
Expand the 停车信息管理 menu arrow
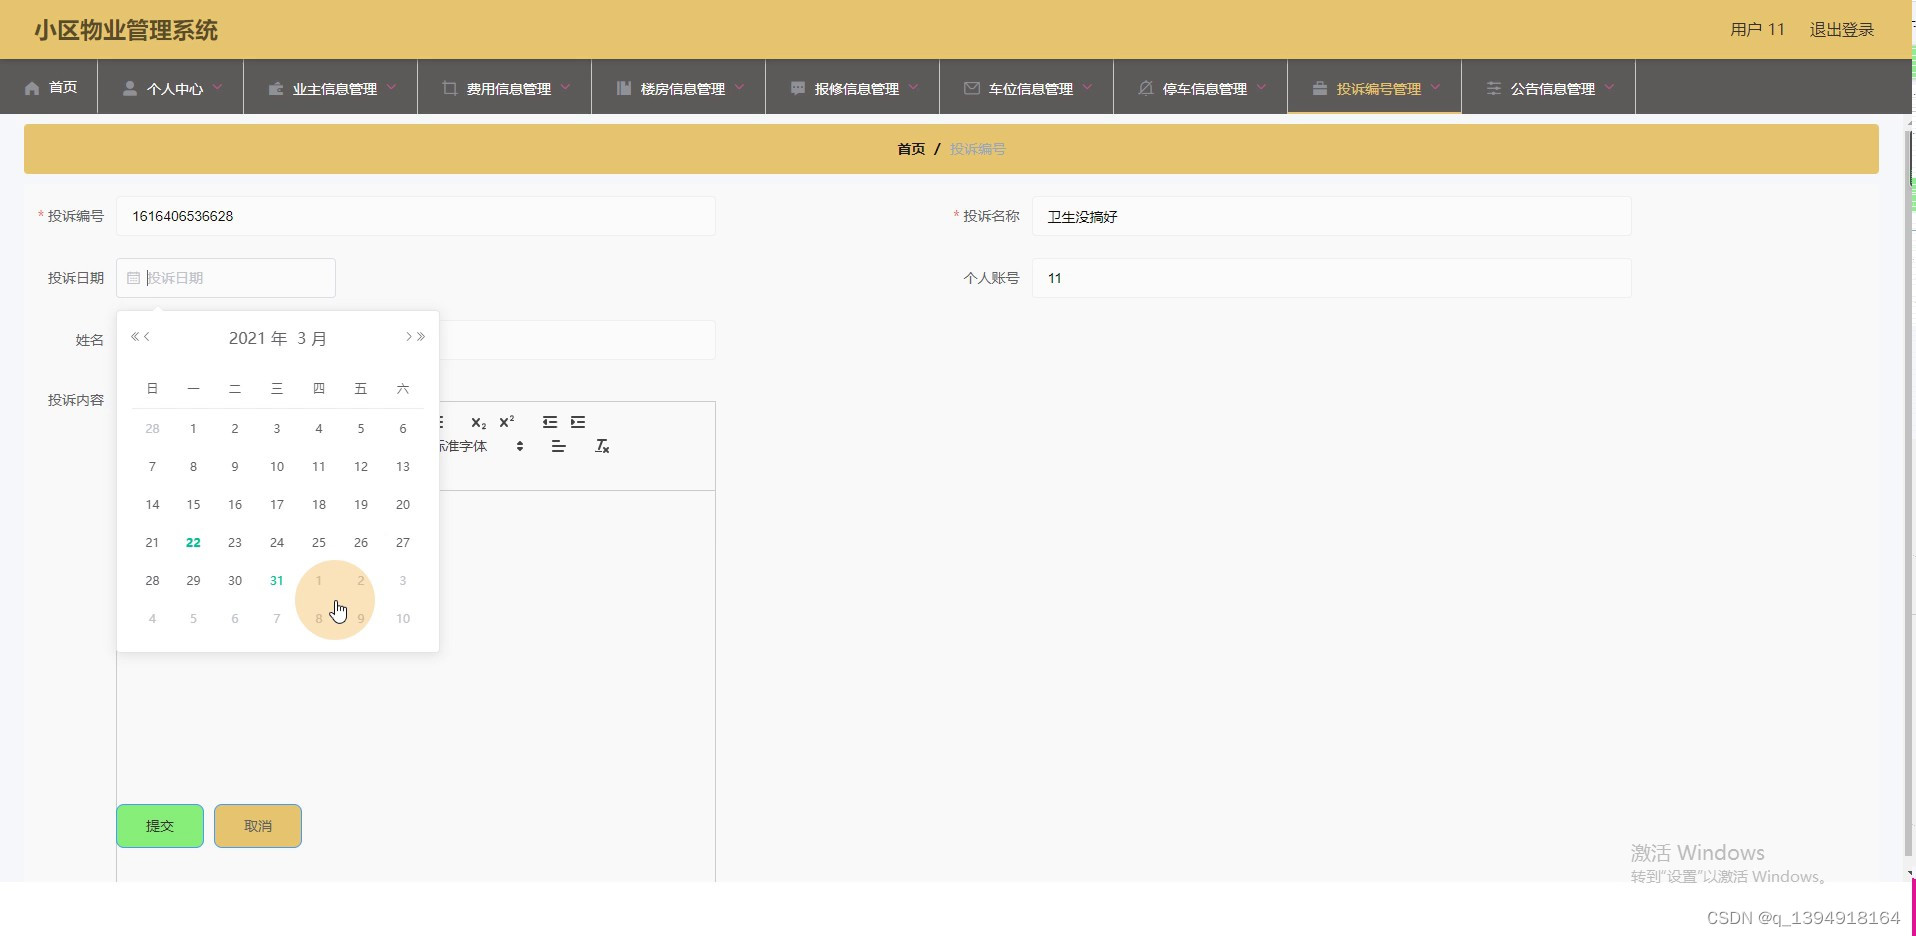(x=1261, y=87)
